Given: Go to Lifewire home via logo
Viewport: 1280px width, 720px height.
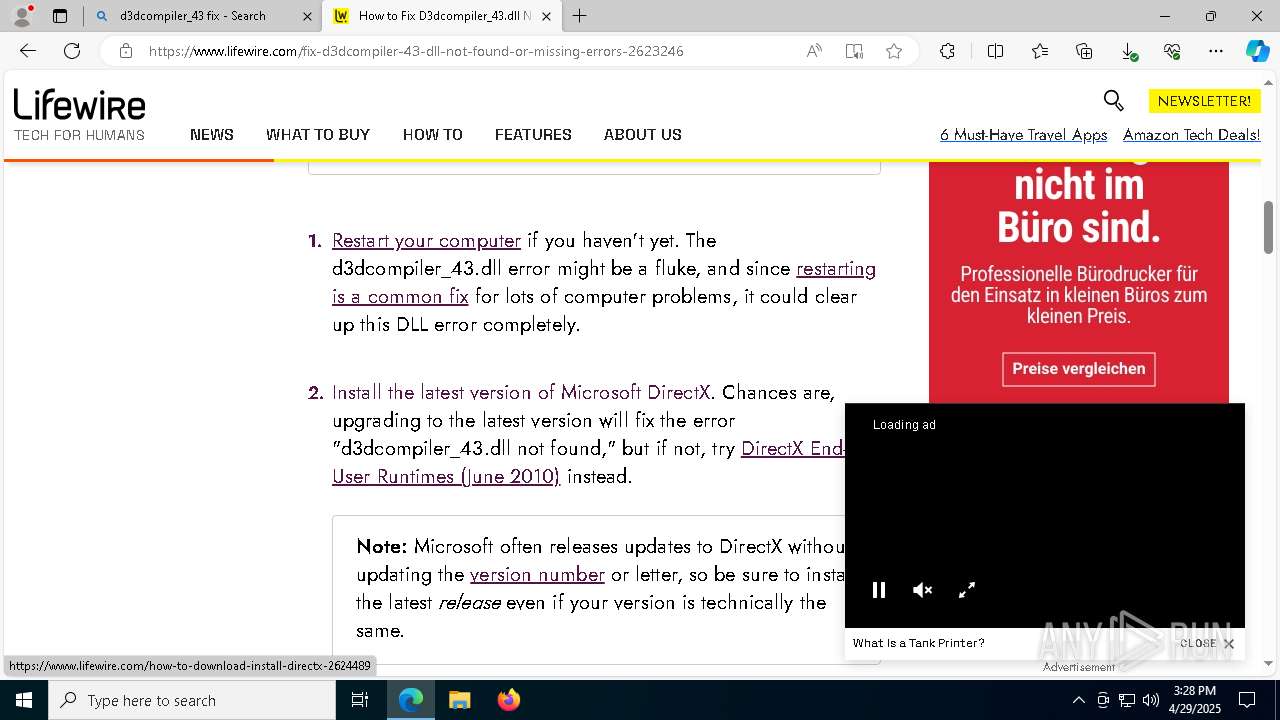Looking at the screenshot, I should point(79,105).
